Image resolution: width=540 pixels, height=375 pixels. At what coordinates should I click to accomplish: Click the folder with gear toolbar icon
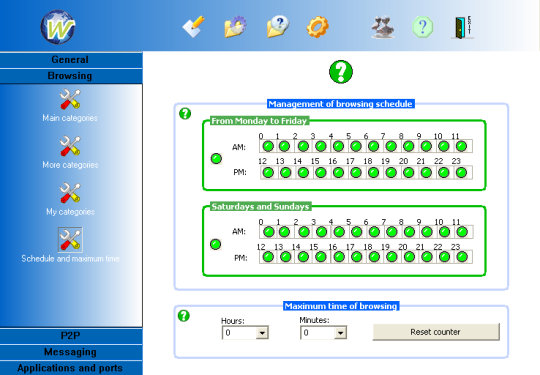pyautogui.click(x=236, y=27)
